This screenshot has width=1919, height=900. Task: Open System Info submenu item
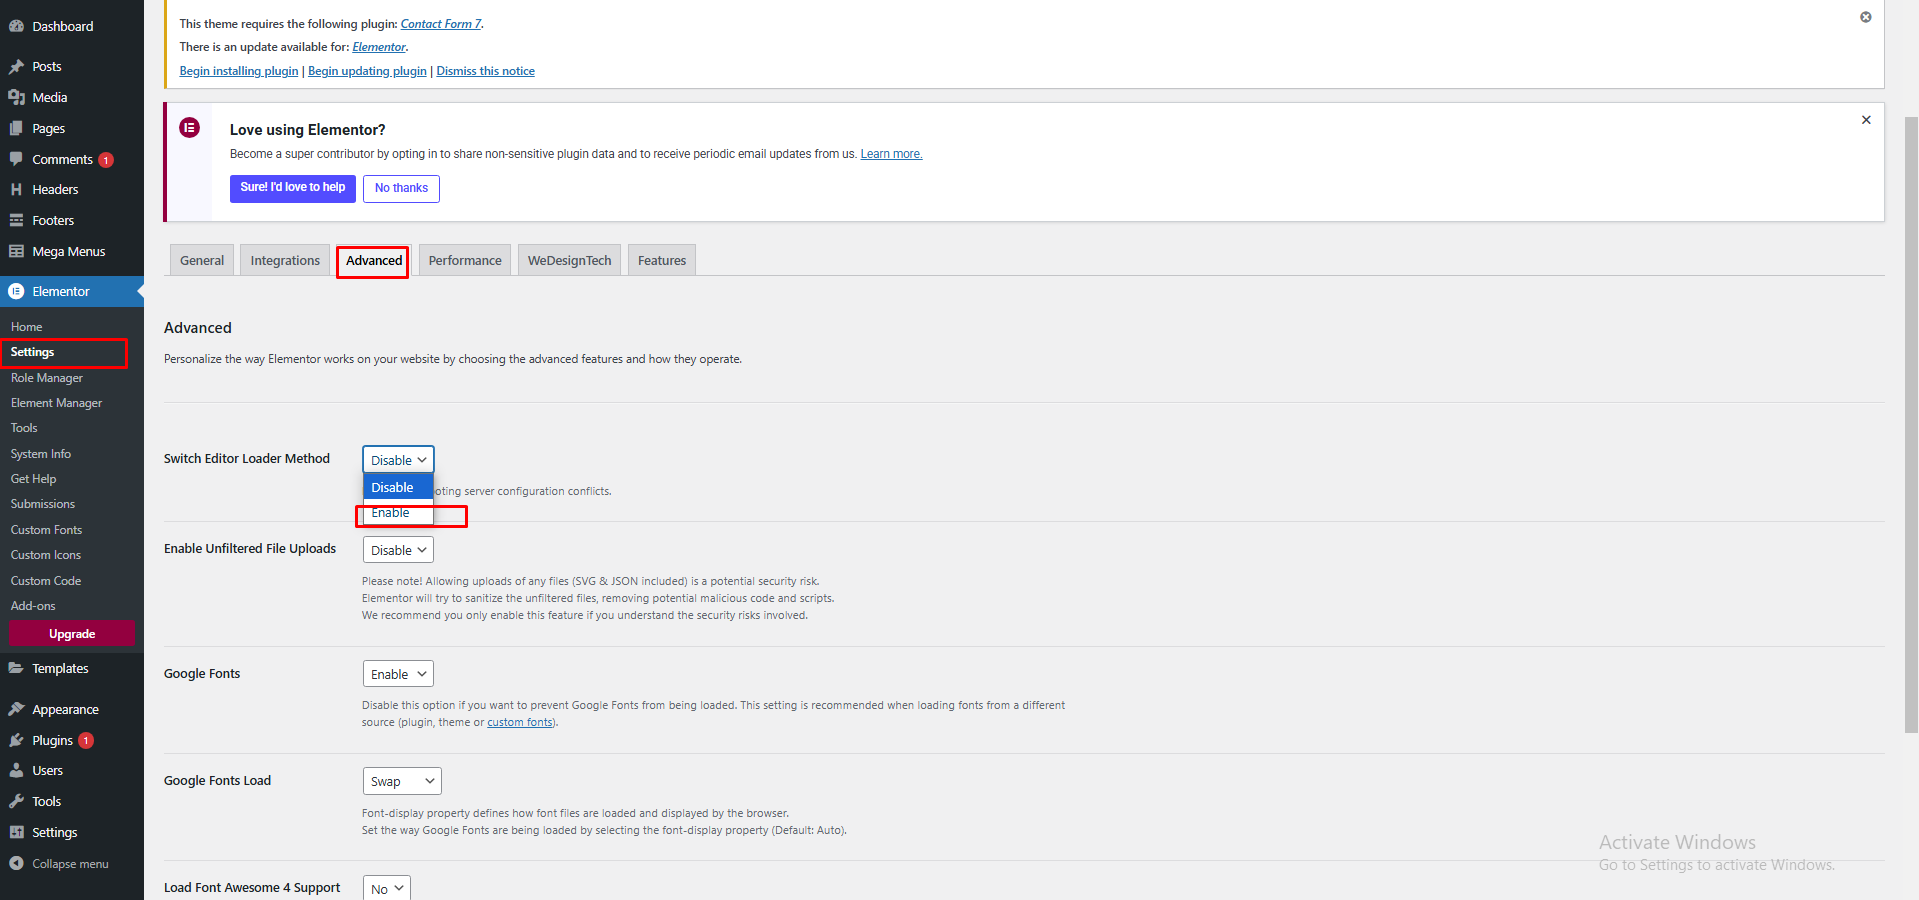(x=41, y=454)
